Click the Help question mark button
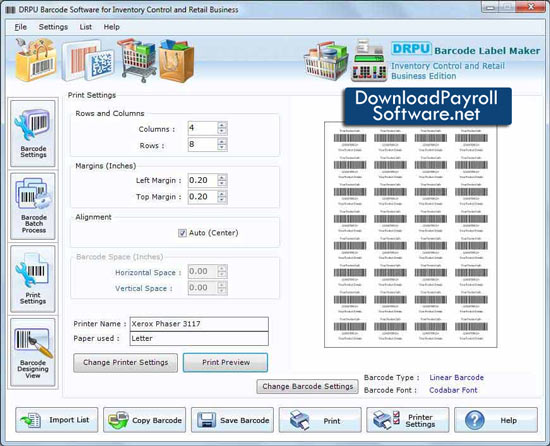The height and width of the screenshot is (446, 550). coord(496,420)
